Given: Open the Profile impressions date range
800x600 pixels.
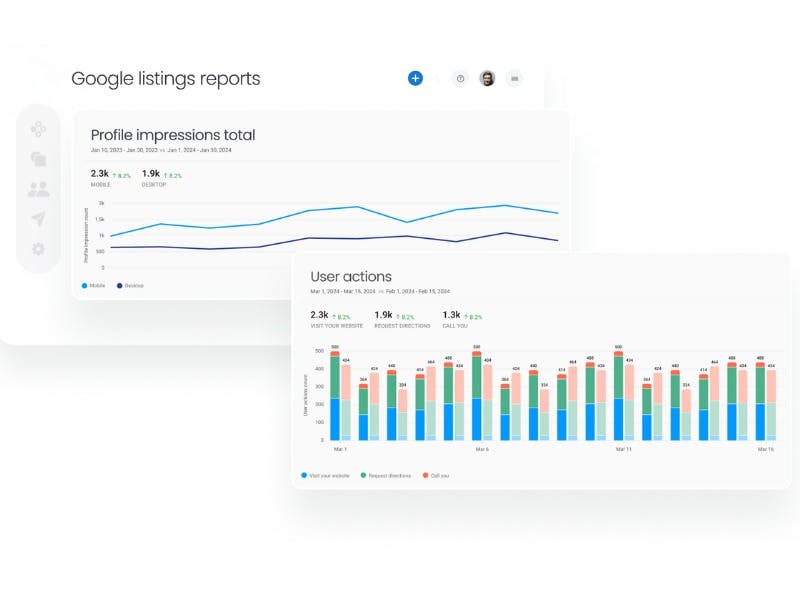Looking at the screenshot, I should 160,150.
